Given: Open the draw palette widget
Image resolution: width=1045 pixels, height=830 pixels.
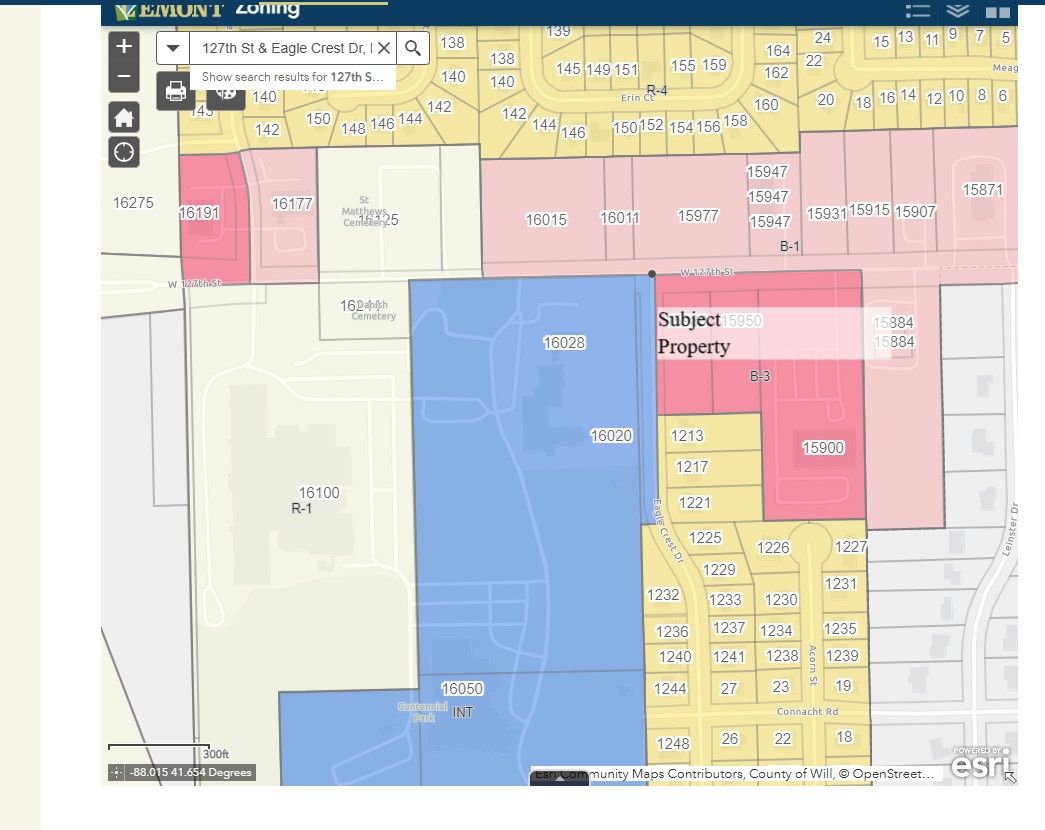Looking at the screenshot, I should [227, 92].
